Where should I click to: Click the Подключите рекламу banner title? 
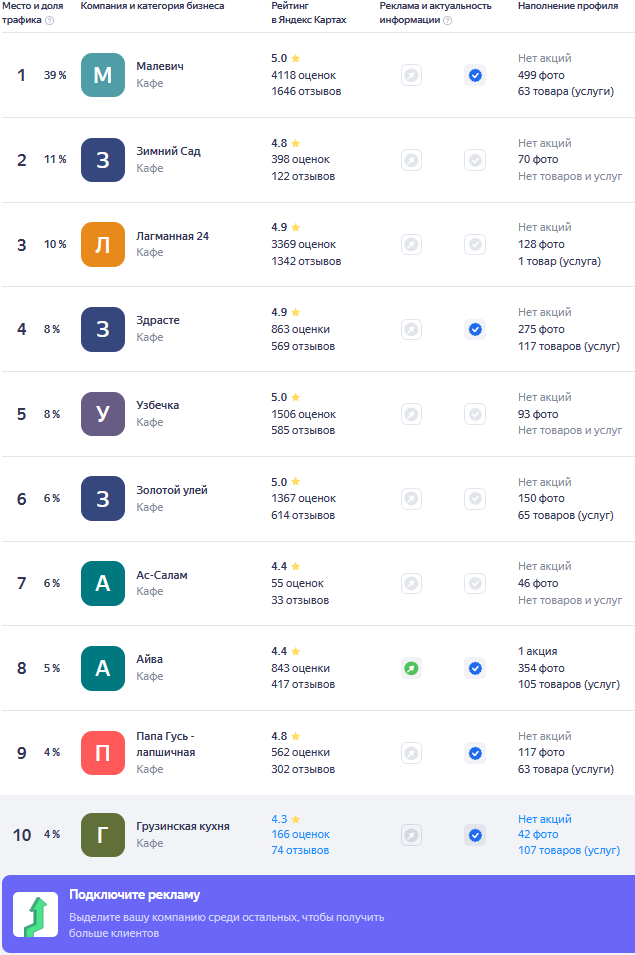click(134, 895)
